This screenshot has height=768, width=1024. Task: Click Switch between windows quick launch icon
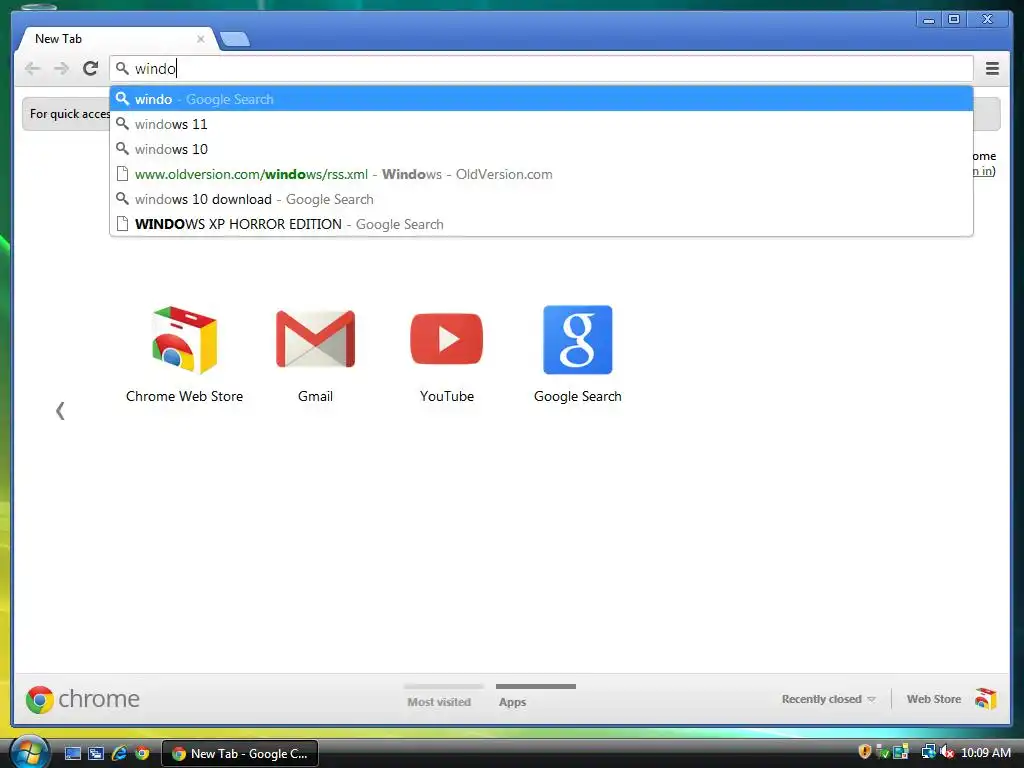tap(96, 754)
